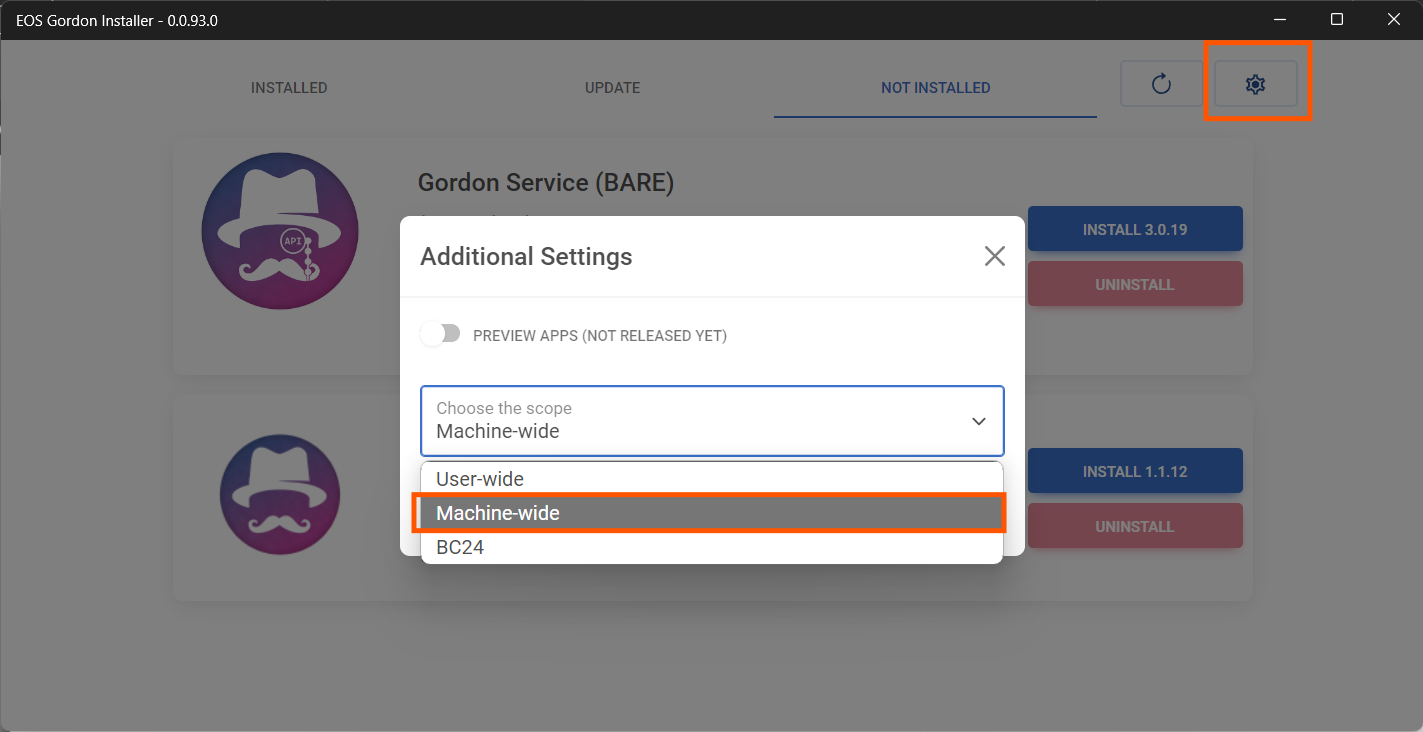
Task: Click the second Gordon mustache logo
Action: click(280, 494)
